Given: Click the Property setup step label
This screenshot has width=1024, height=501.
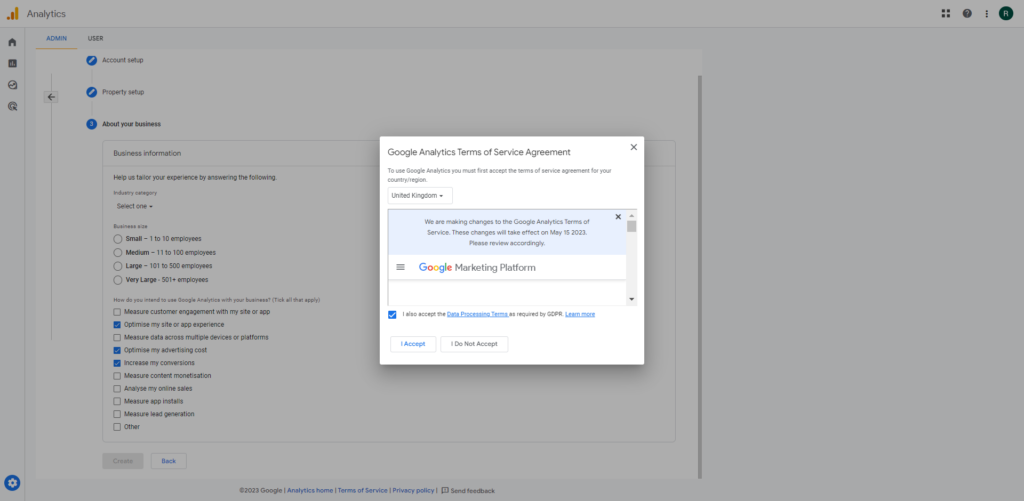Looking at the screenshot, I should pos(123,92).
